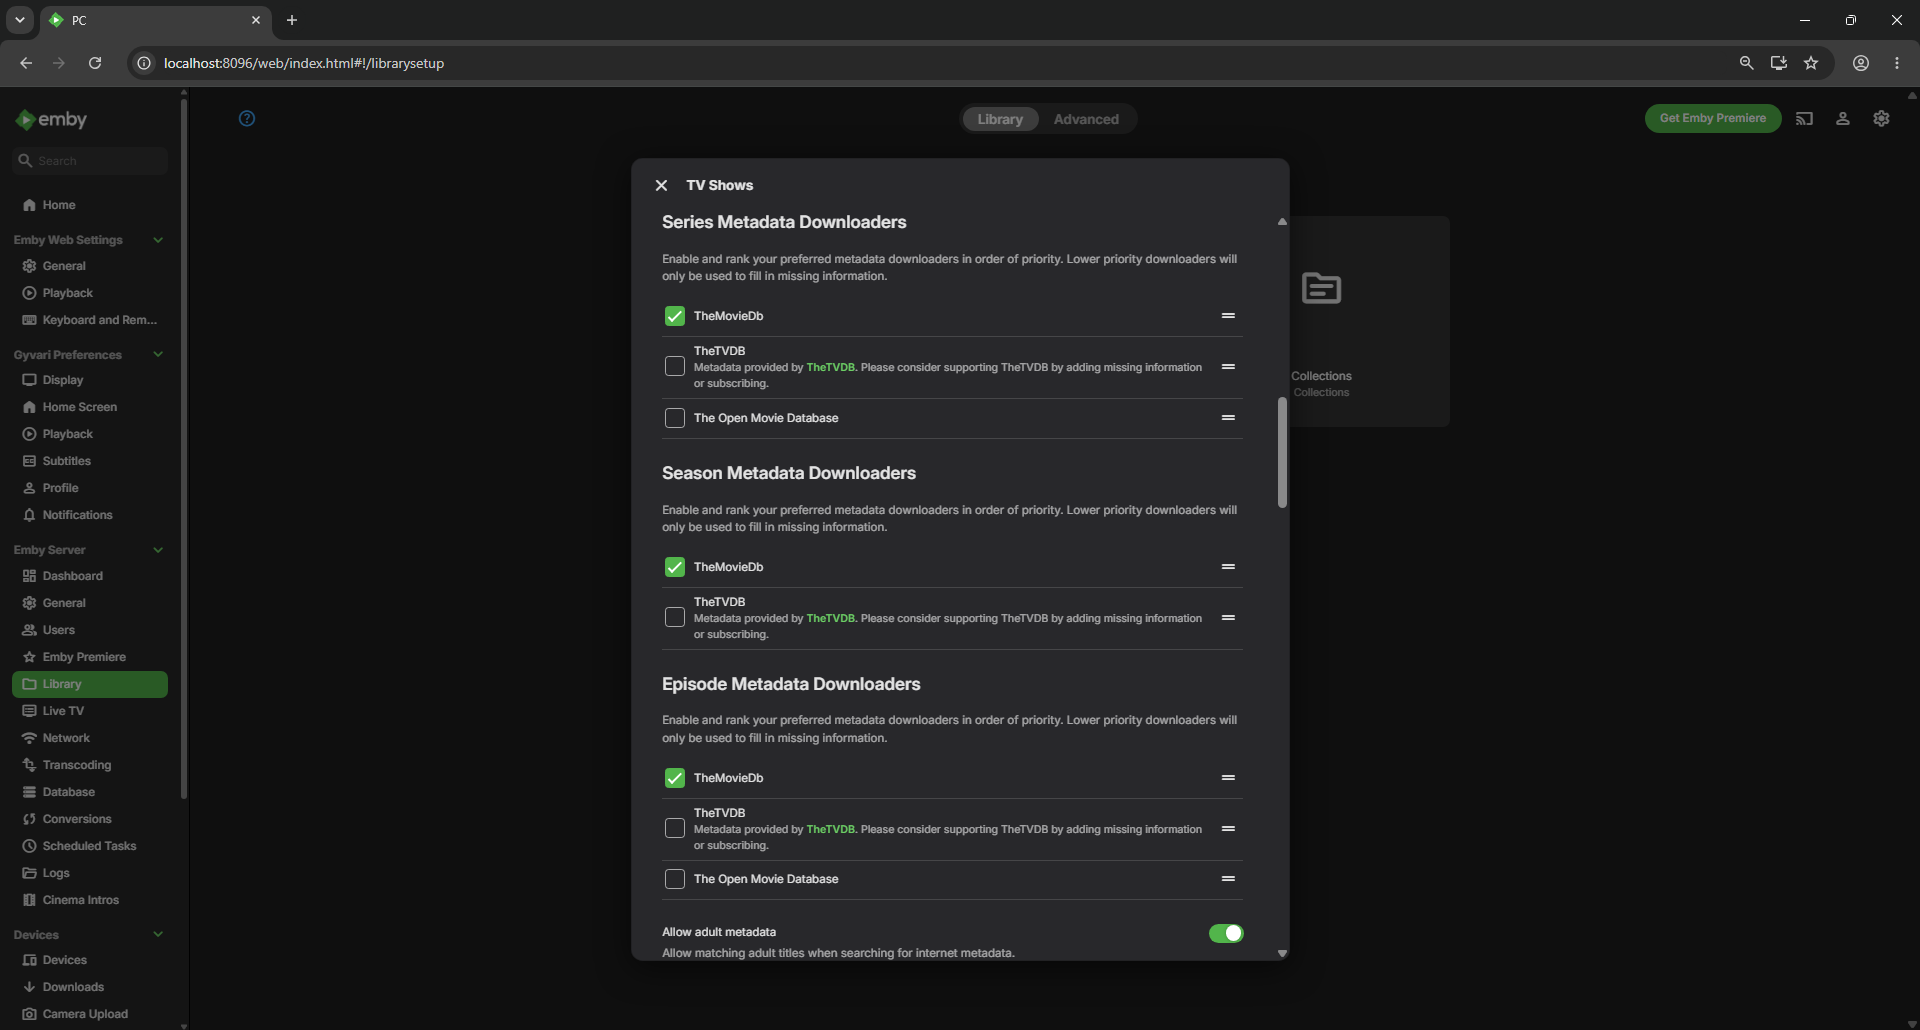Bookmark this page with star icon

tap(1811, 63)
